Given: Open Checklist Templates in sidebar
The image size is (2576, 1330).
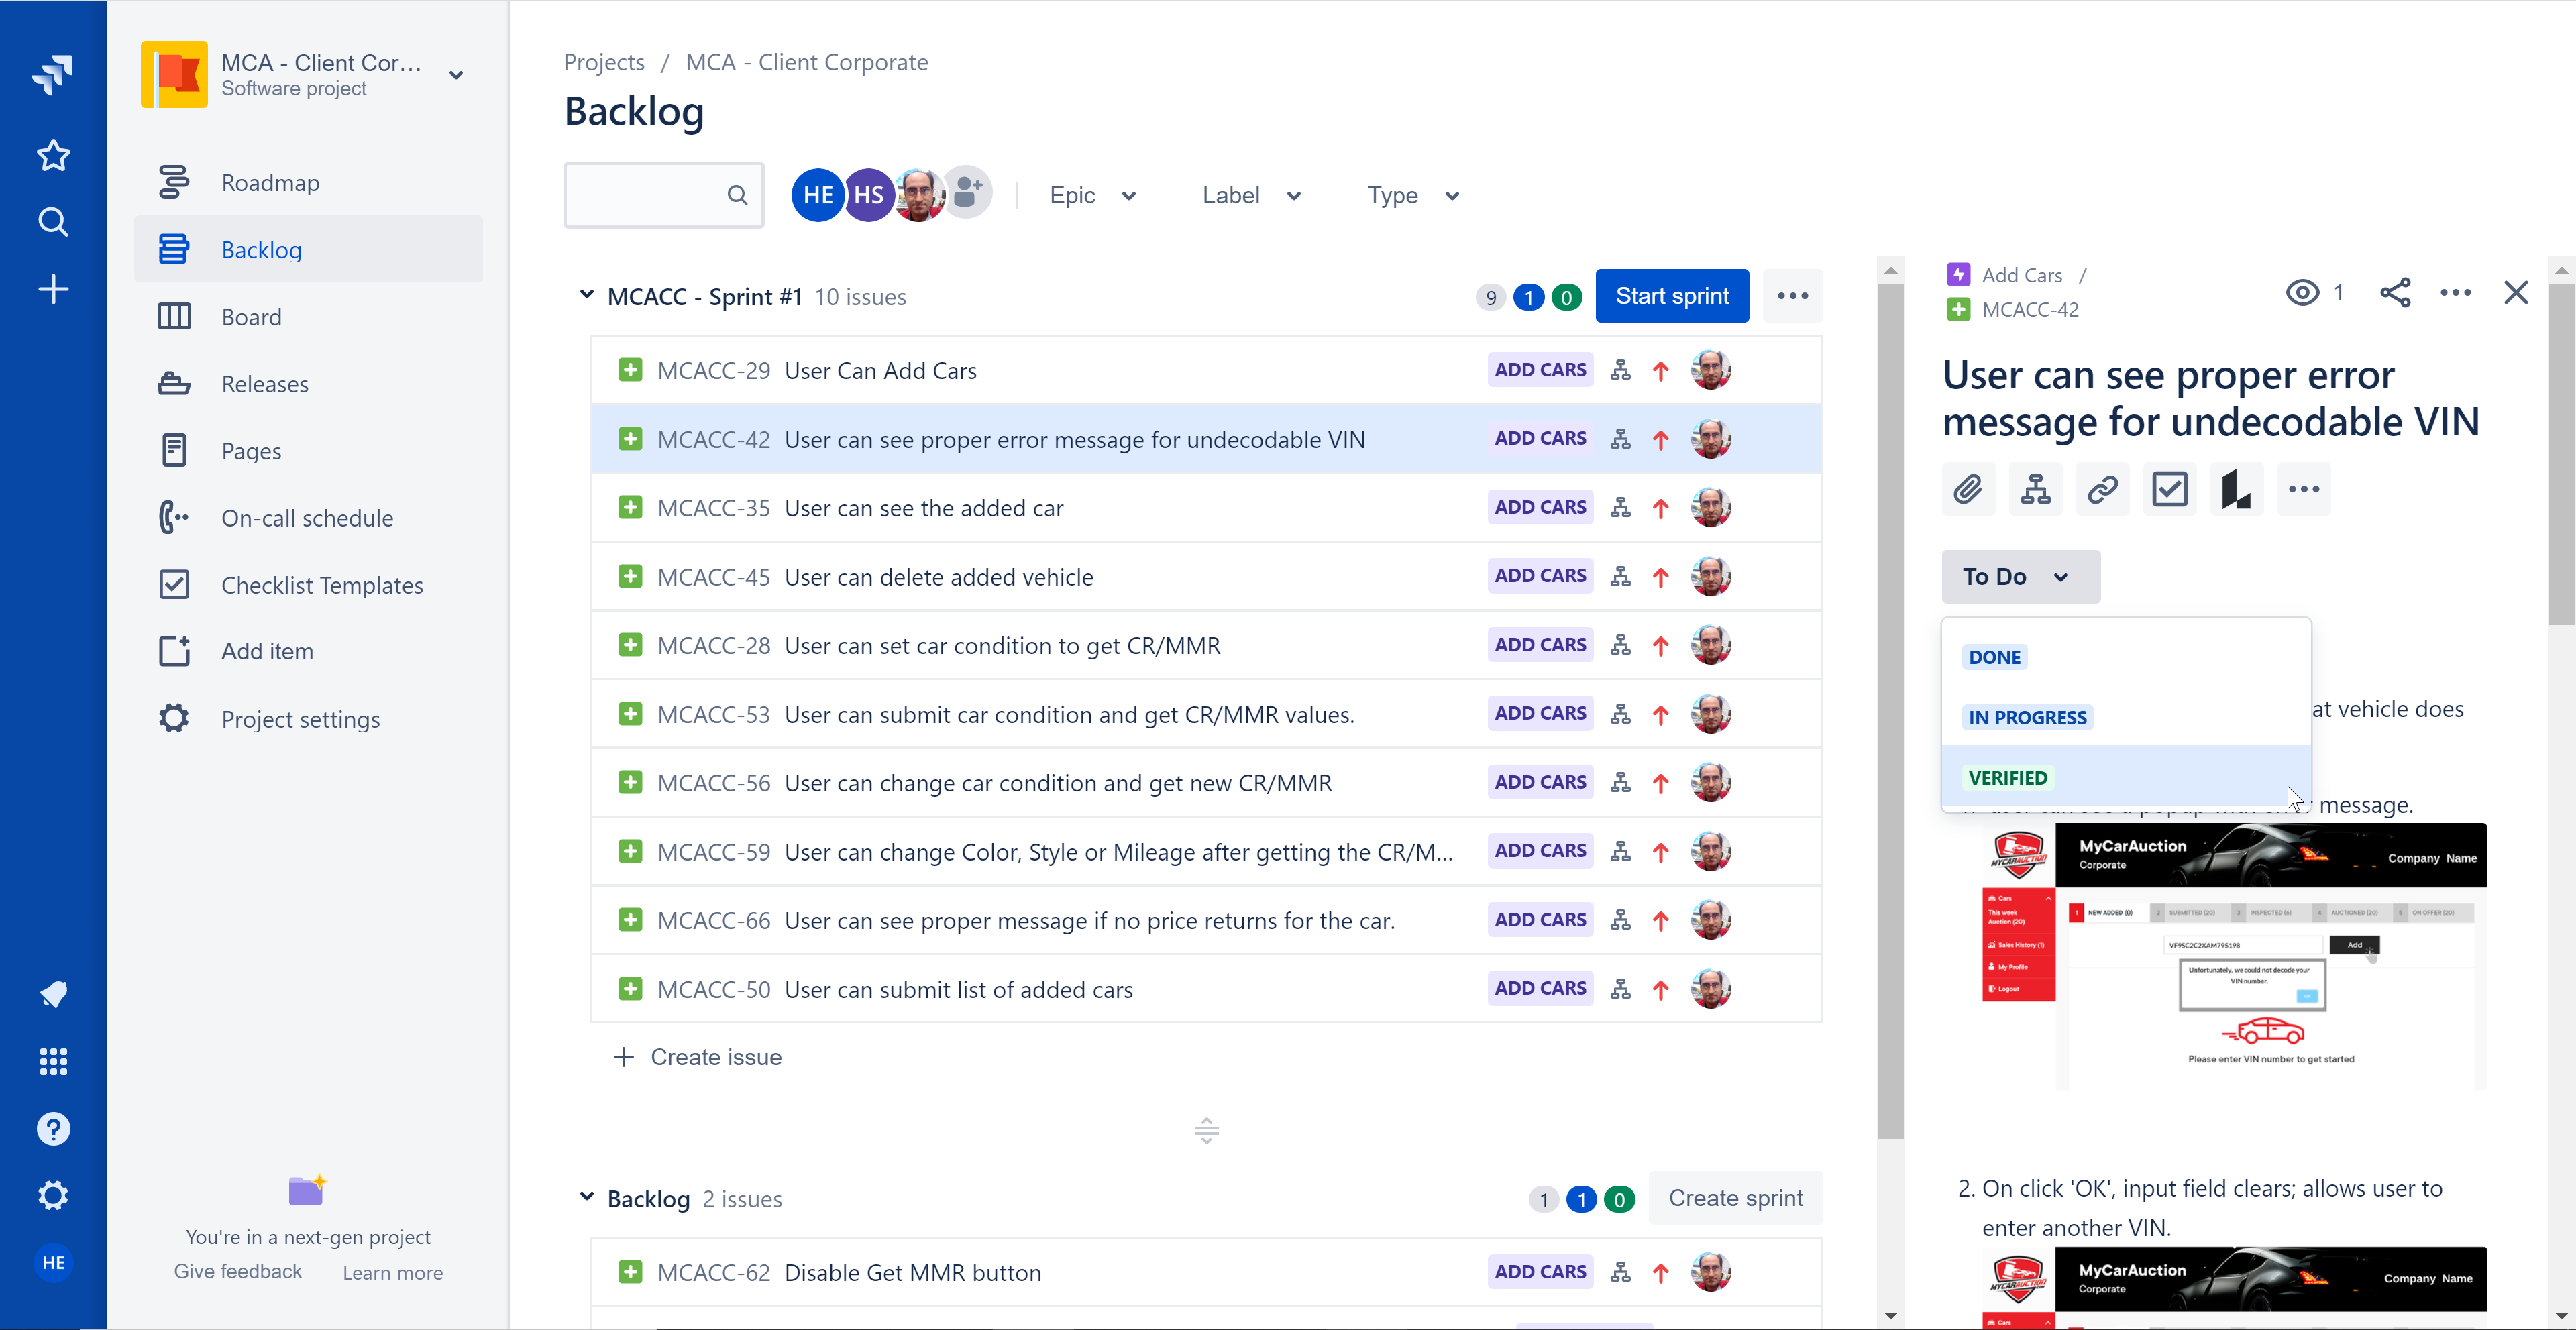Looking at the screenshot, I should [308, 585].
